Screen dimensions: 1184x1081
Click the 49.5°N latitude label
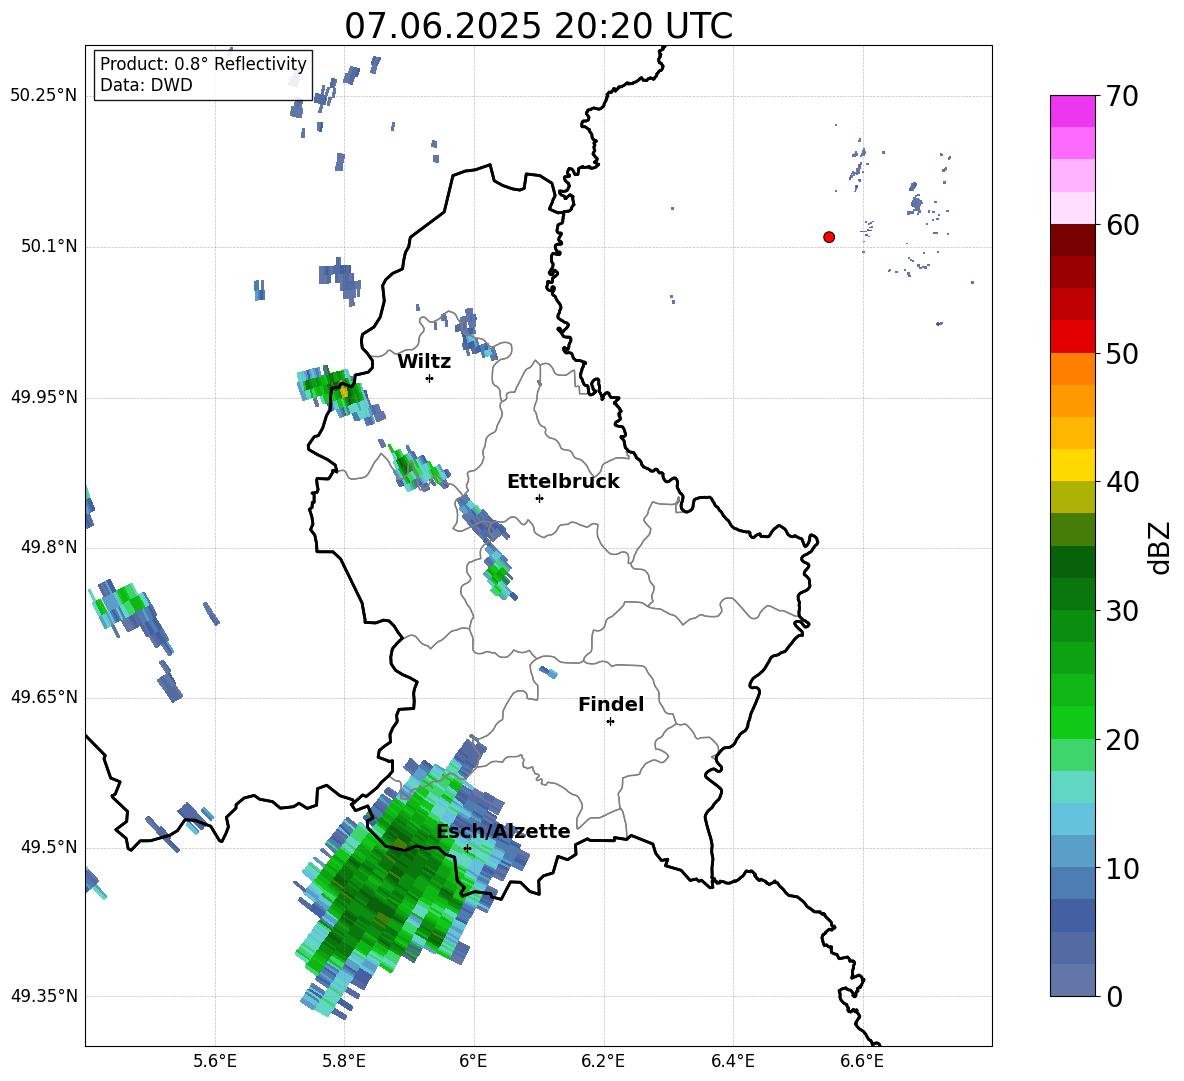(x=49, y=847)
